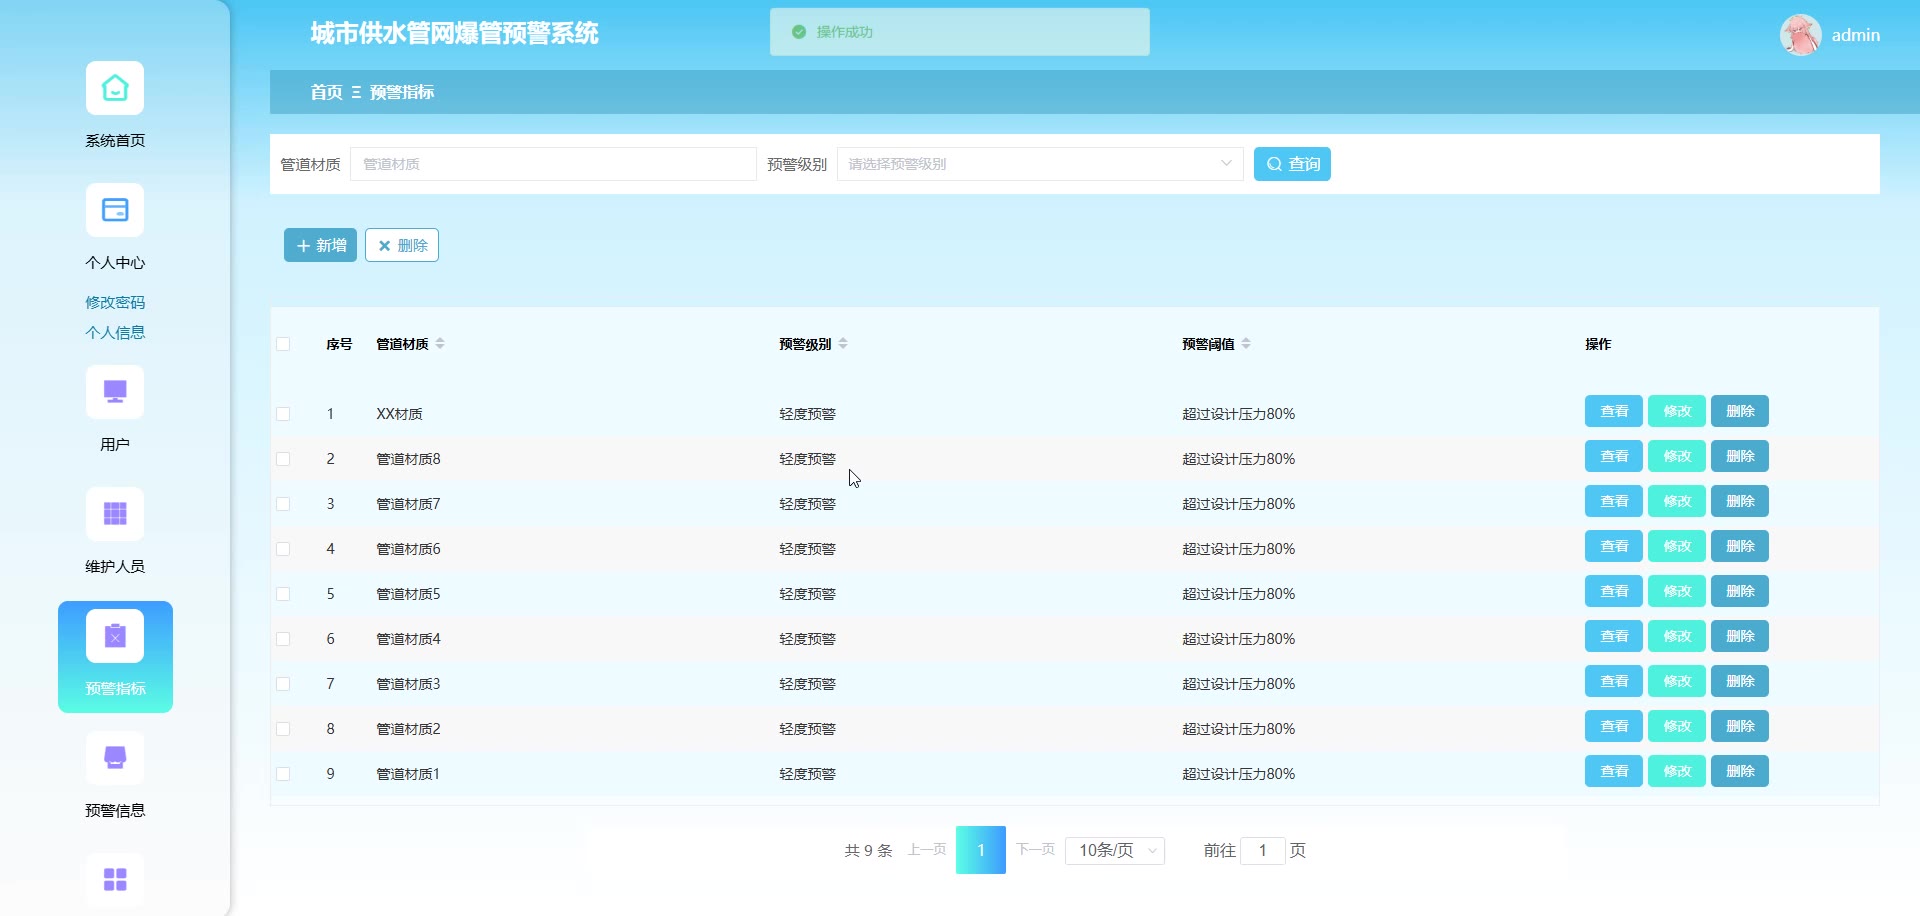Screen dimensions: 1920x916
Task: Sort table by 管道材质 column arrows
Action: 440,344
